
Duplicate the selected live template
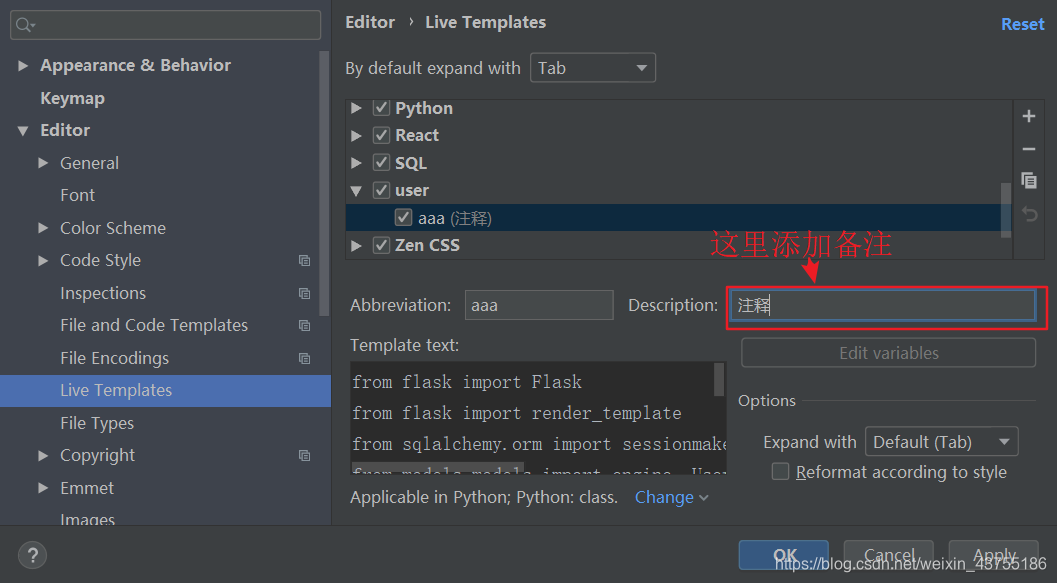coord(1029,181)
